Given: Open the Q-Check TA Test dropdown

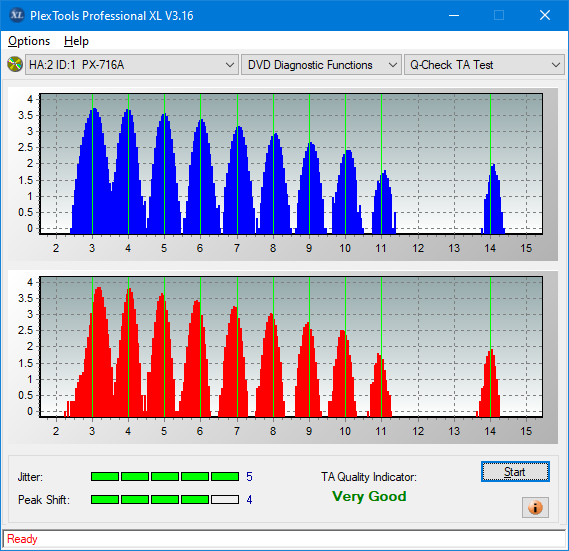Looking at the screenshot, I should [484, 65].
